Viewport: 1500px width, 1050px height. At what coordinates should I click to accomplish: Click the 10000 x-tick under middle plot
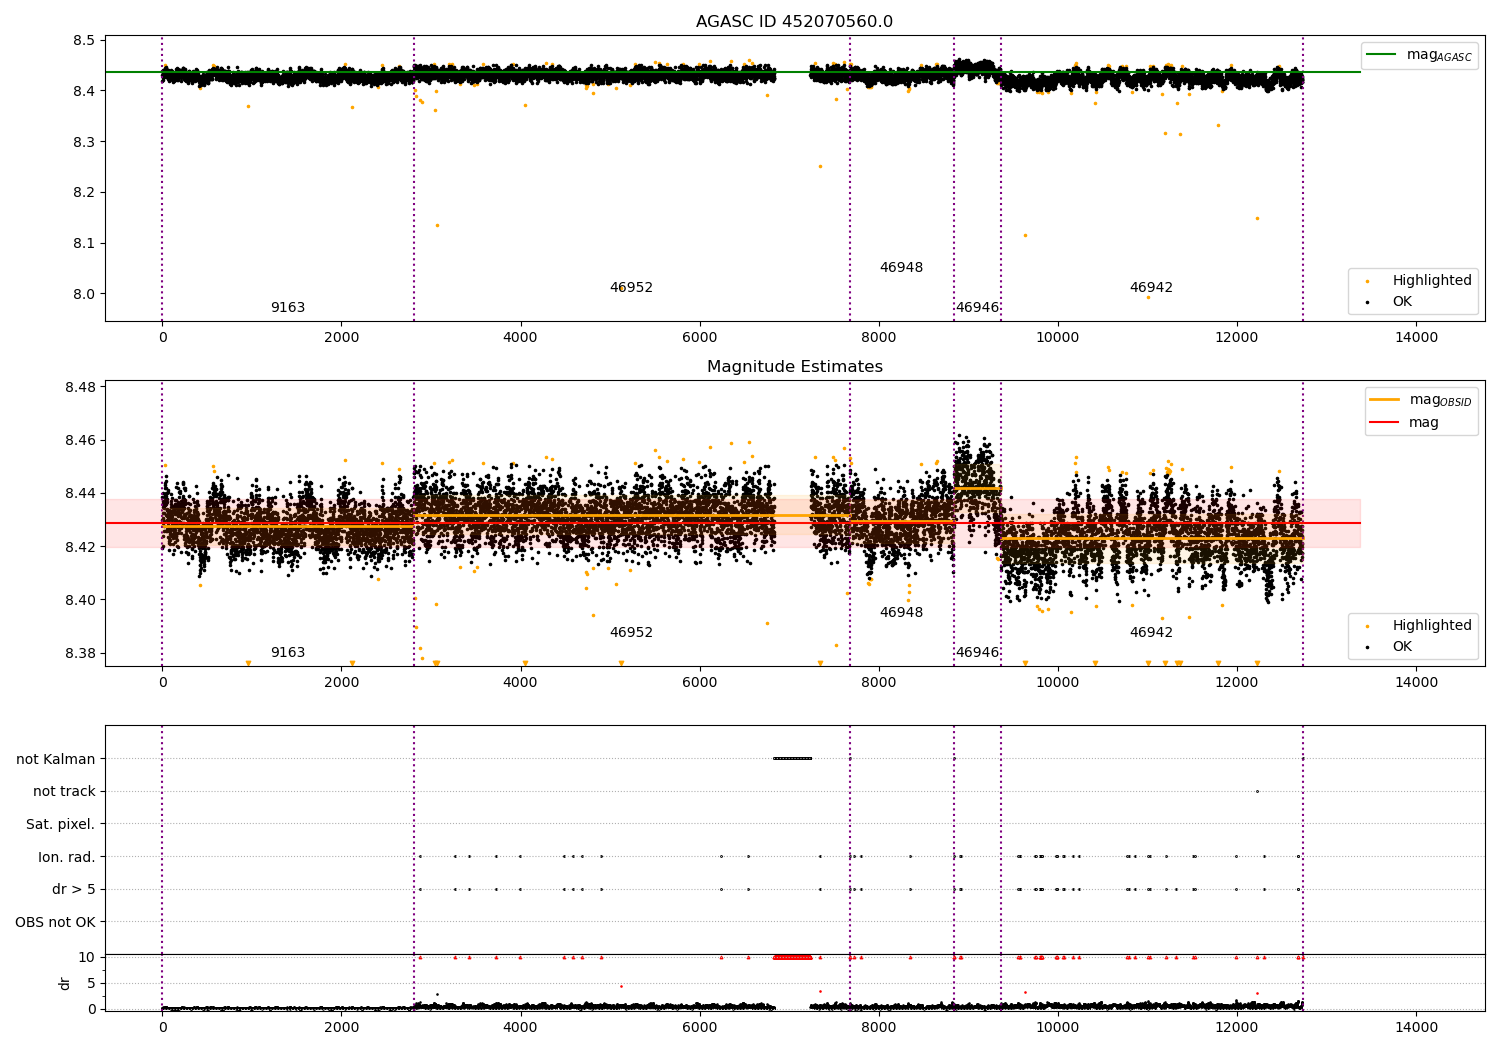1058,682
